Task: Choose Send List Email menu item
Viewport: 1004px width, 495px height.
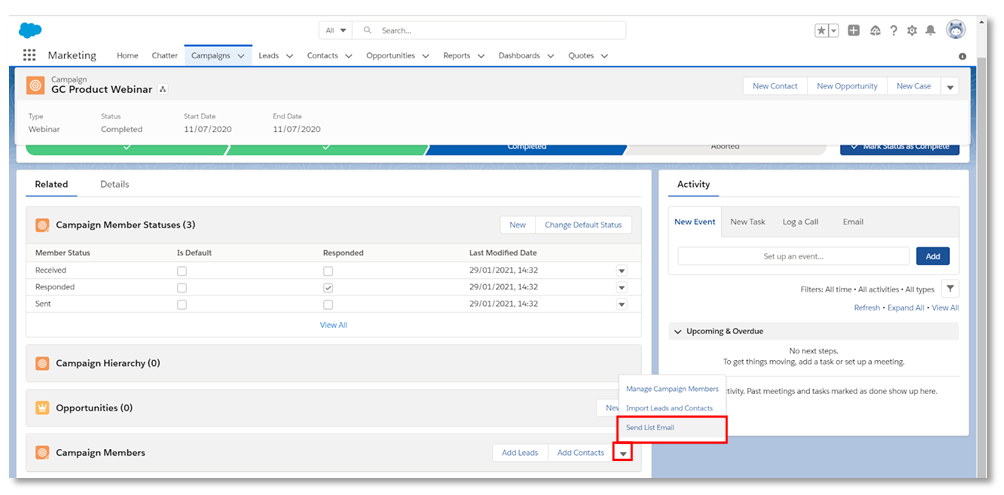Action: [672, 428]
